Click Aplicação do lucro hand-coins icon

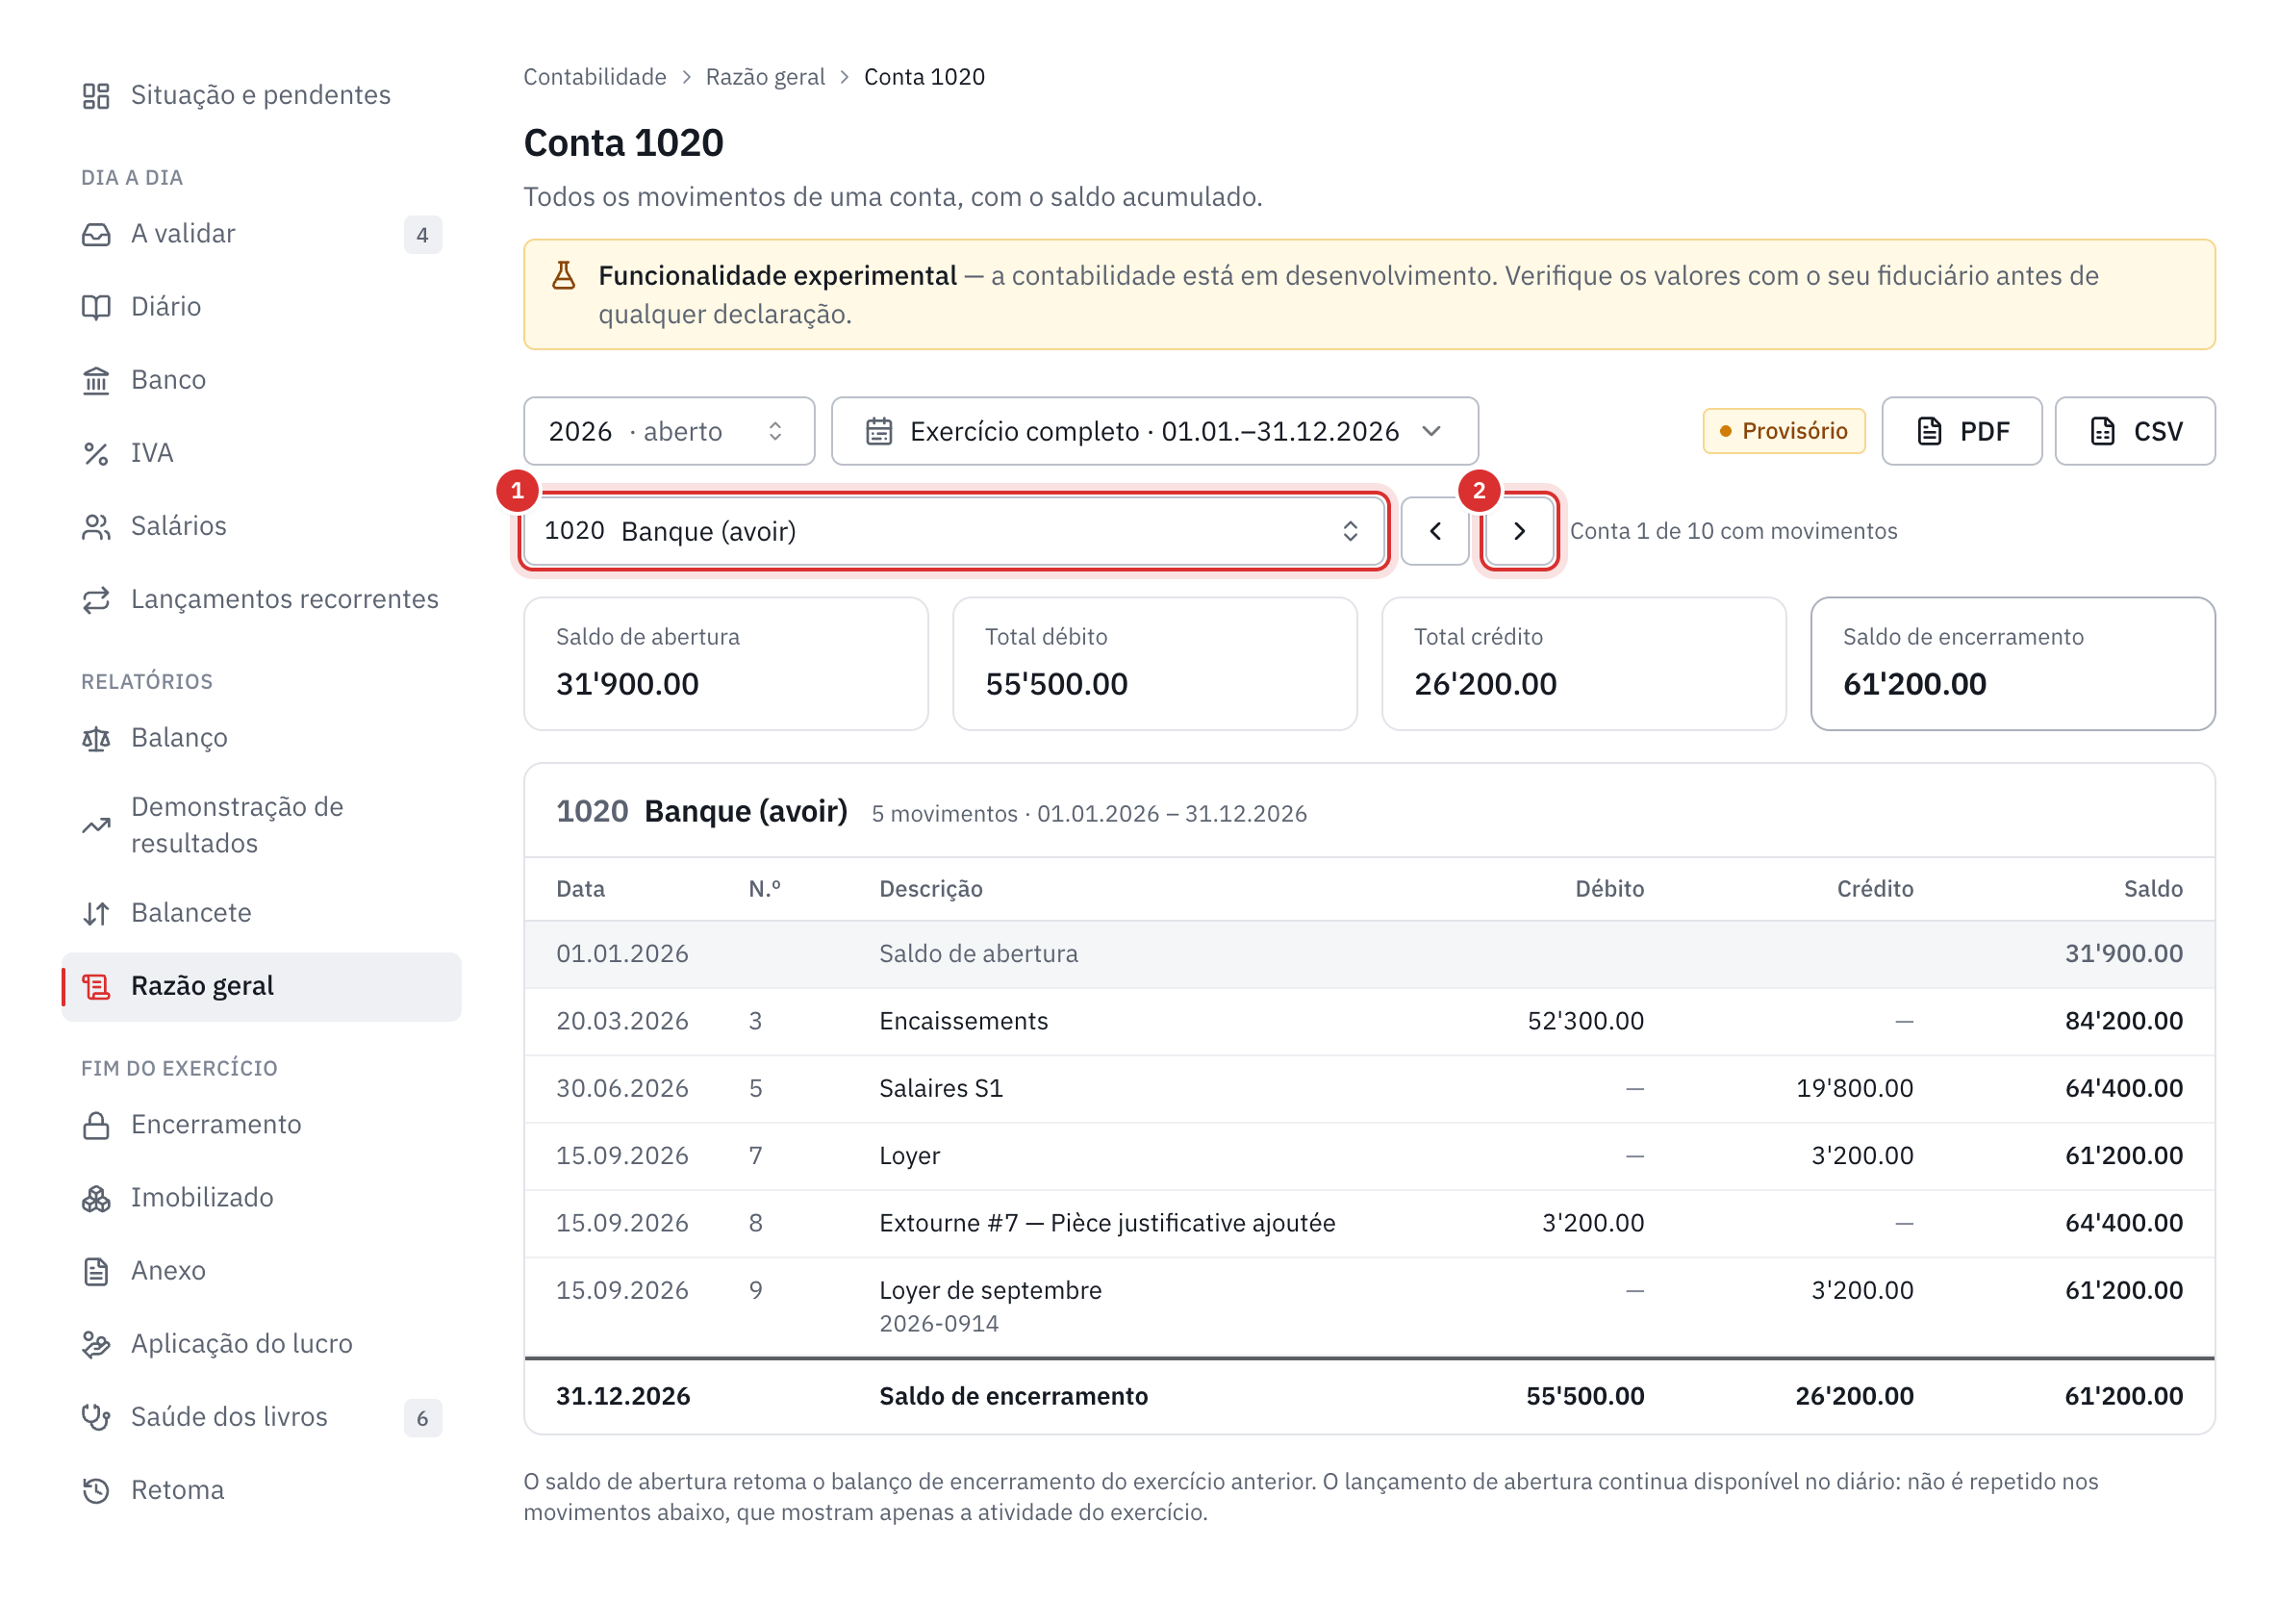[x=96, y=1345]
